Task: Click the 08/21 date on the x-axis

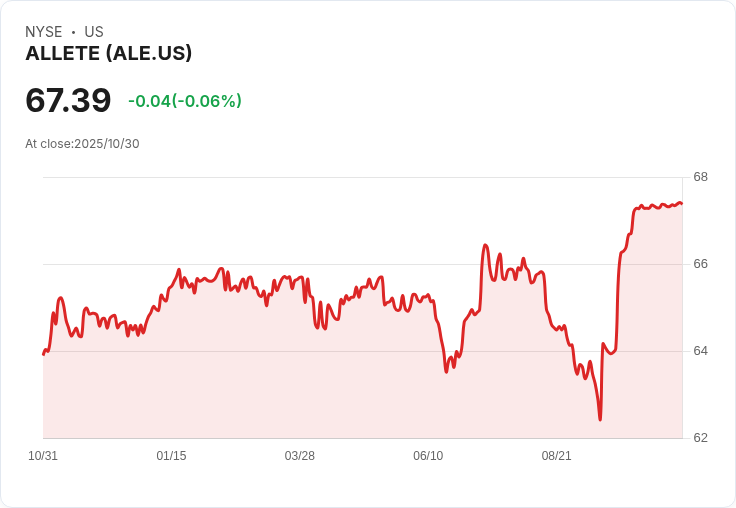Action: pos(556,456)
